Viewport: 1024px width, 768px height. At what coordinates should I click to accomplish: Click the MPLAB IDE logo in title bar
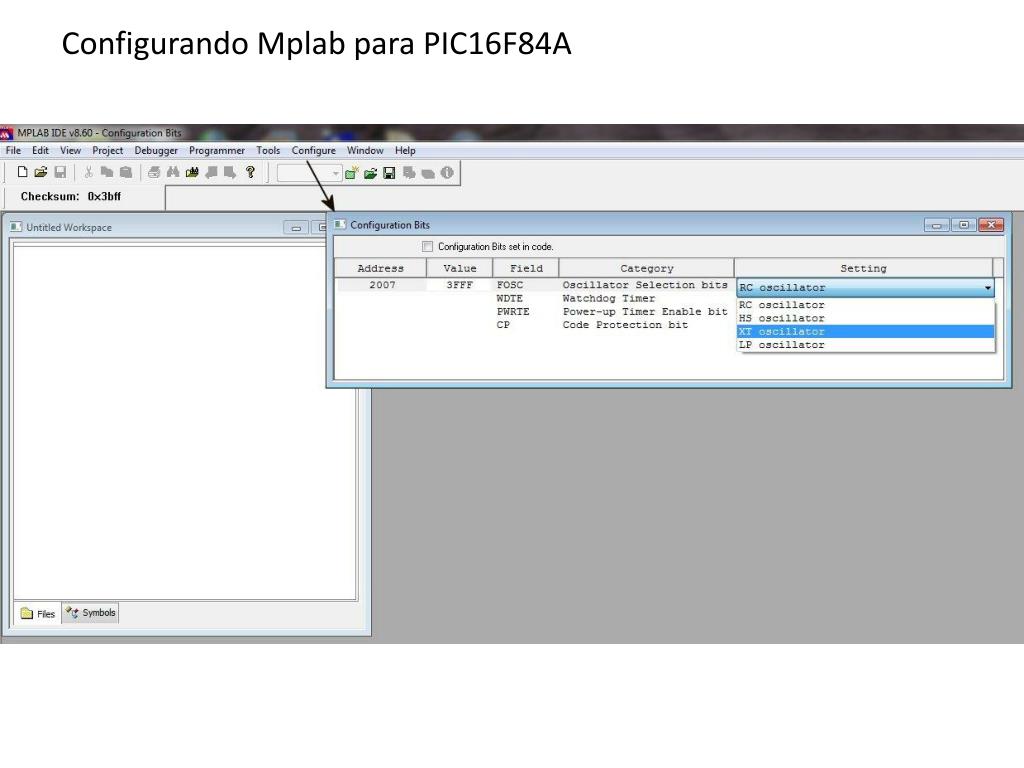point(7,133)
